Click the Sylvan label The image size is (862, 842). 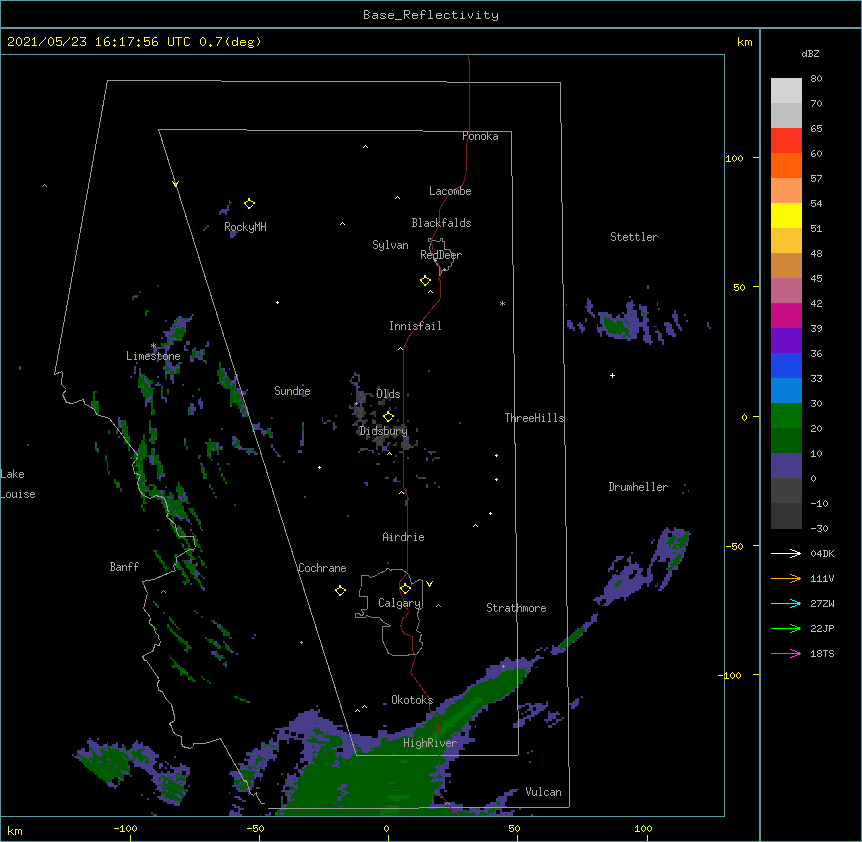click(390, 245)
